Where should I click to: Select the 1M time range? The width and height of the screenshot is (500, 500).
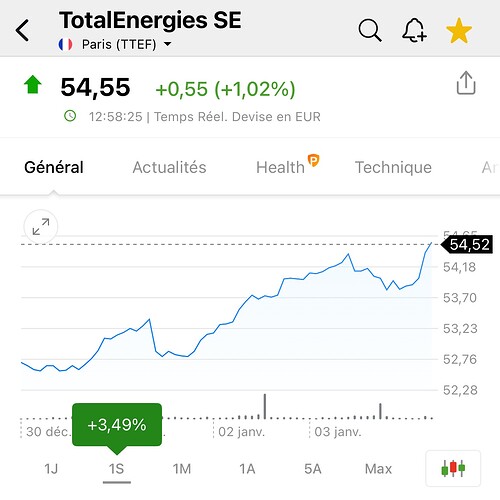182,469
